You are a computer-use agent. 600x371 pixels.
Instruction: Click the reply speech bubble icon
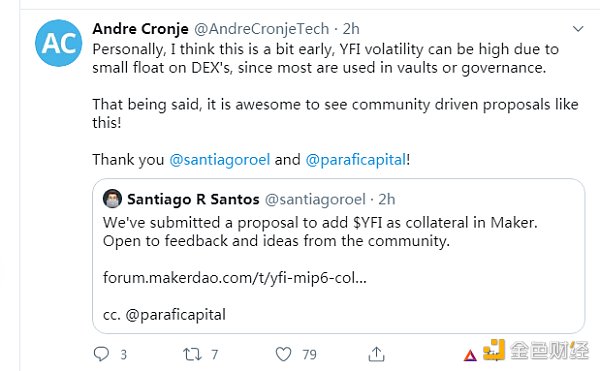(101, 354)
